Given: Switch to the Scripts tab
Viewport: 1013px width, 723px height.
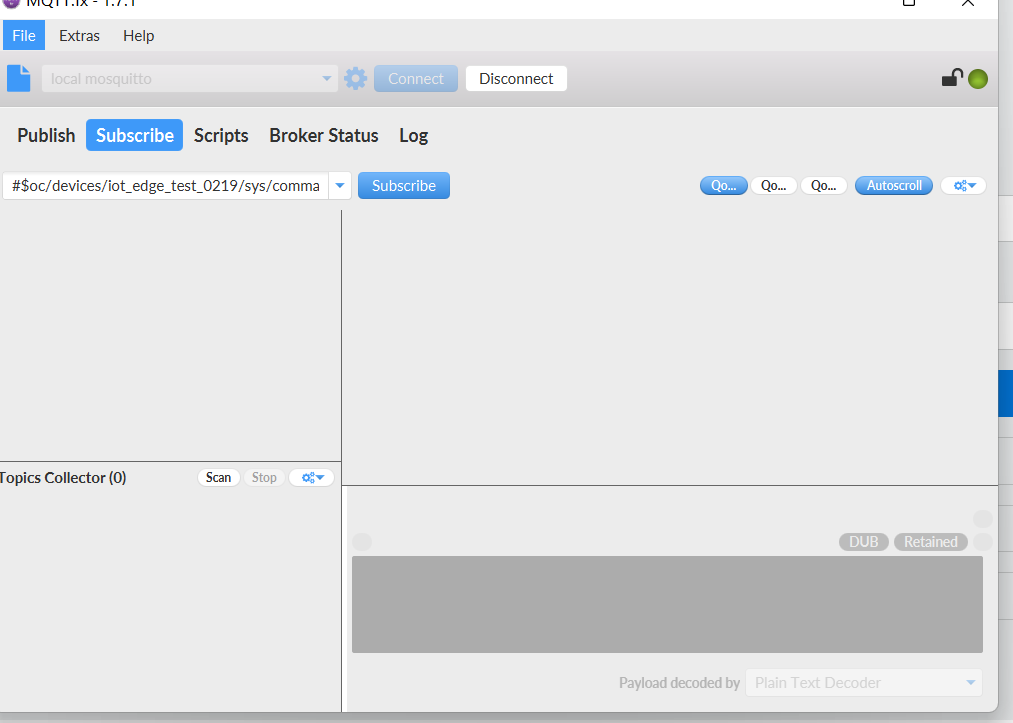Looking at the screenshot, I should coord(221,135).
